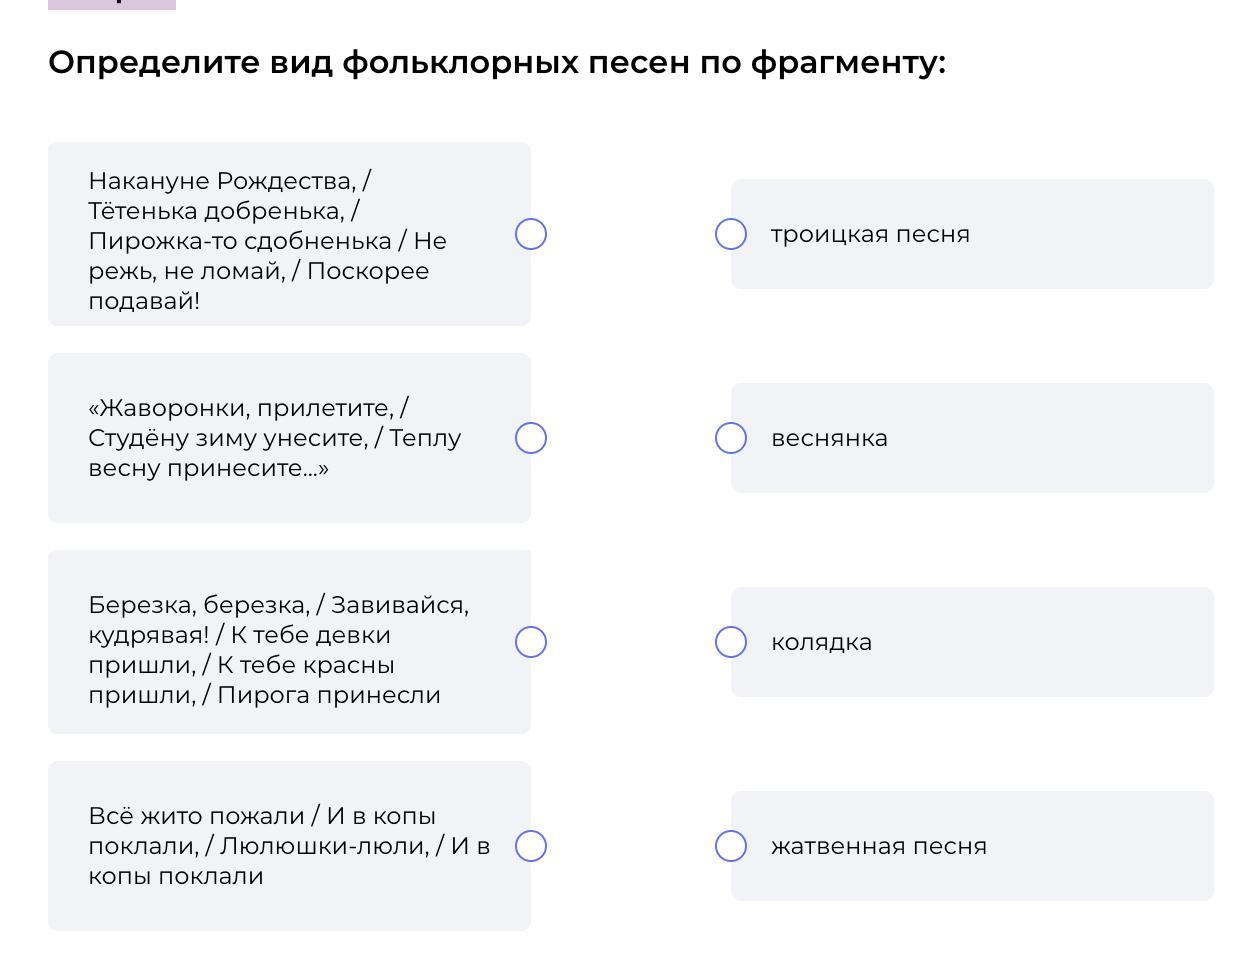
Task: Click the purple label above the question
Action: tap(112, 4)
